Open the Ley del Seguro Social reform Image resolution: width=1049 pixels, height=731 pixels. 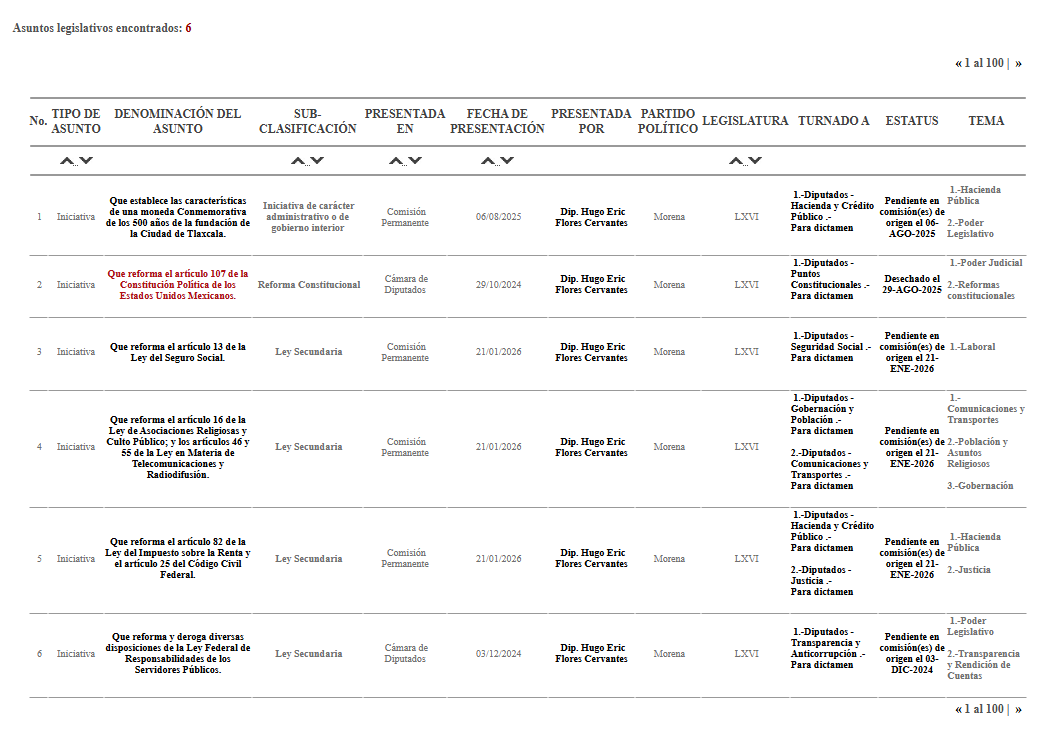click(177, 352)
